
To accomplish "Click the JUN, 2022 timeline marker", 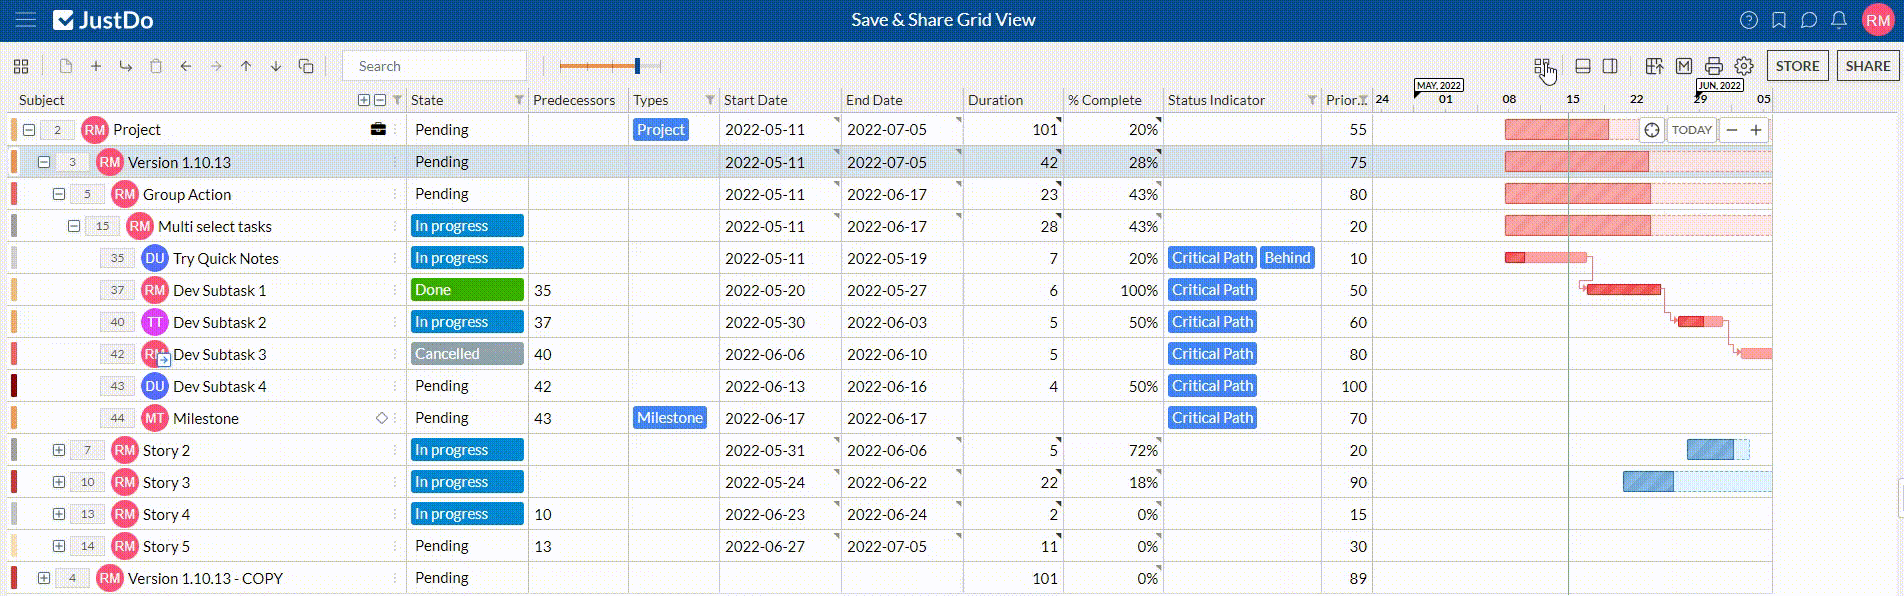I will point(1720,86).
